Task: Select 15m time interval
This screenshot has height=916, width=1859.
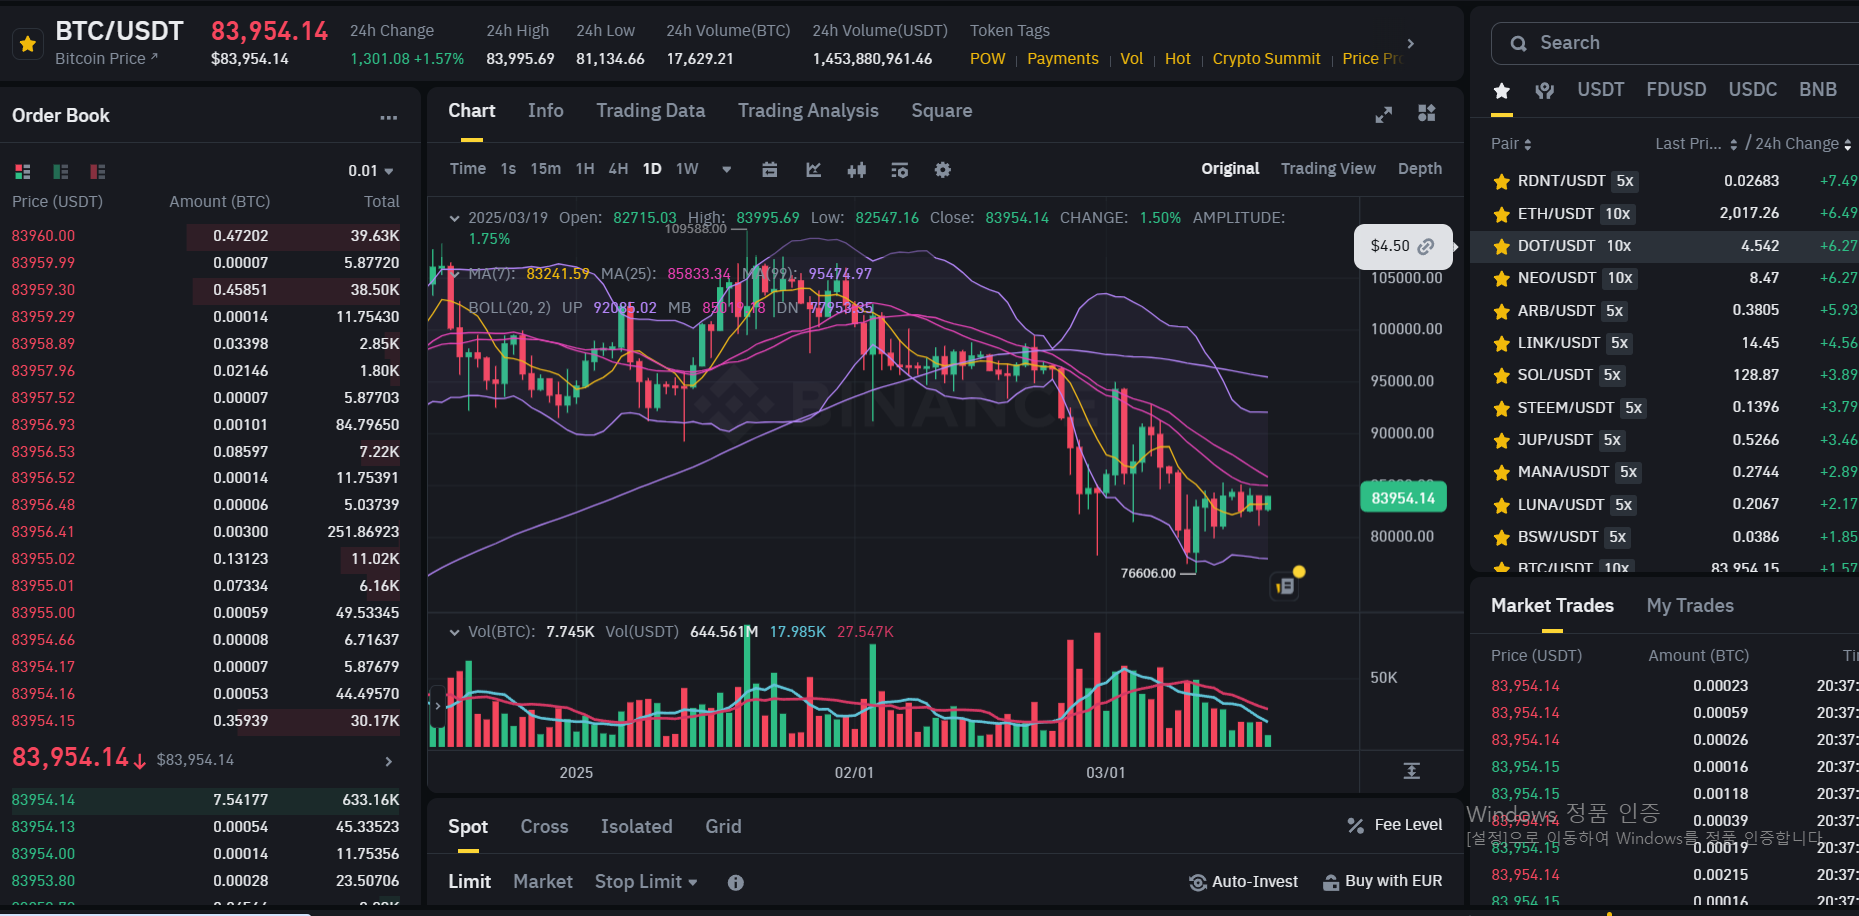Action: (545, 169)
